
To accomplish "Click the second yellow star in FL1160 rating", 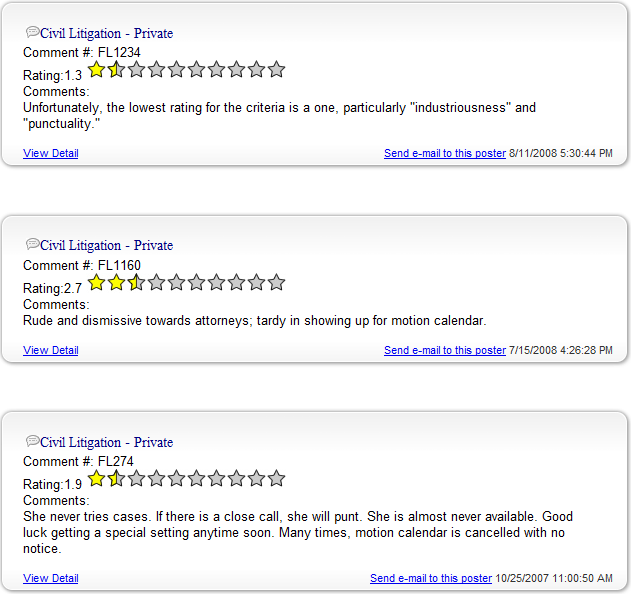I will [117, 283].
